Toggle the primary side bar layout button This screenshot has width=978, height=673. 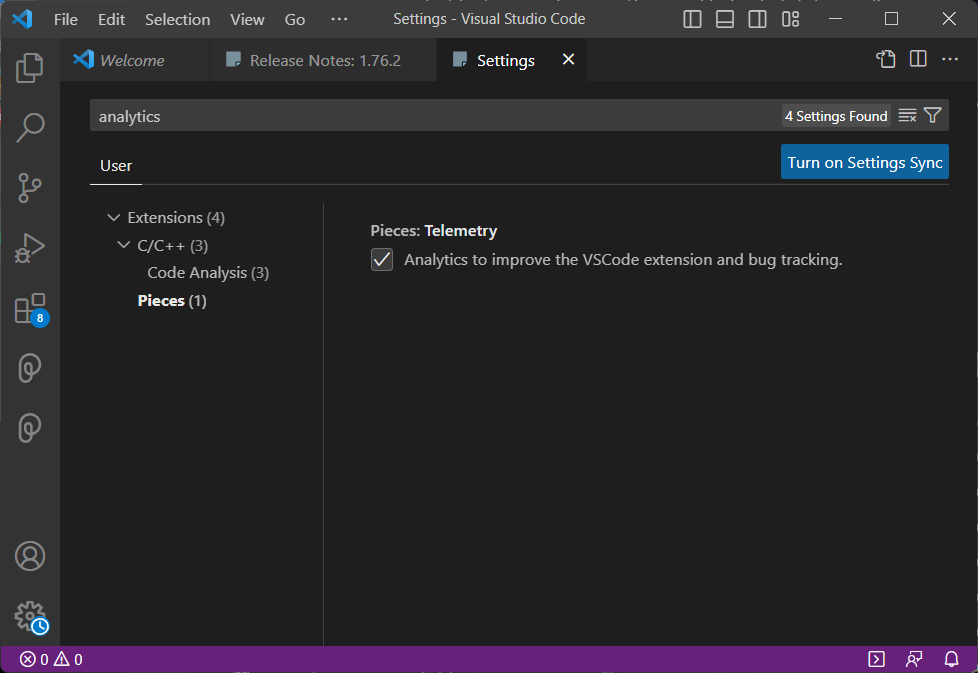tap(692, 19)
